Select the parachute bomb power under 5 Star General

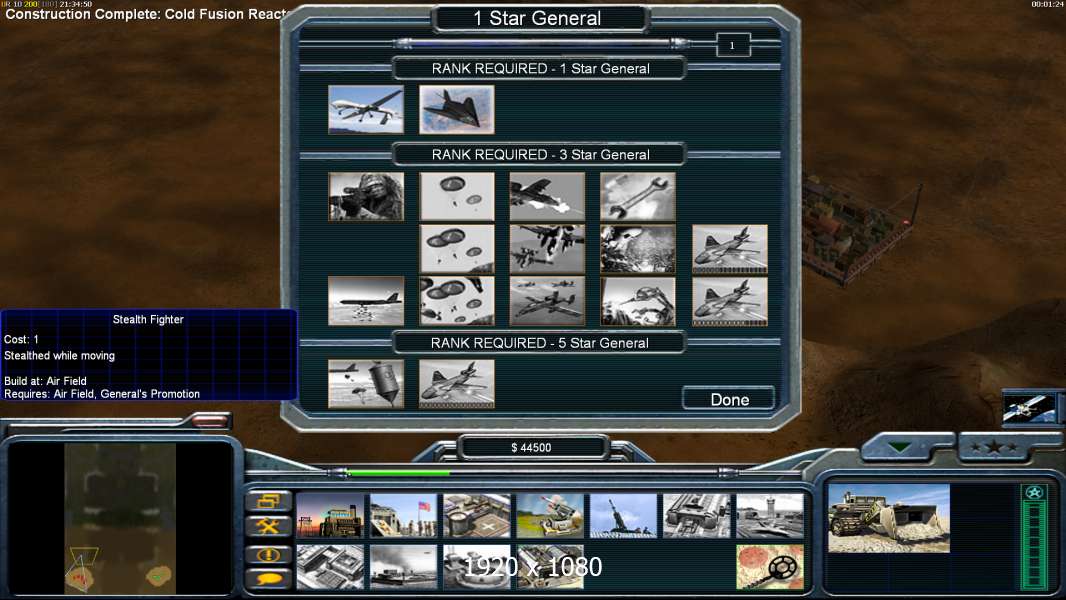click(x=366, y=384)
